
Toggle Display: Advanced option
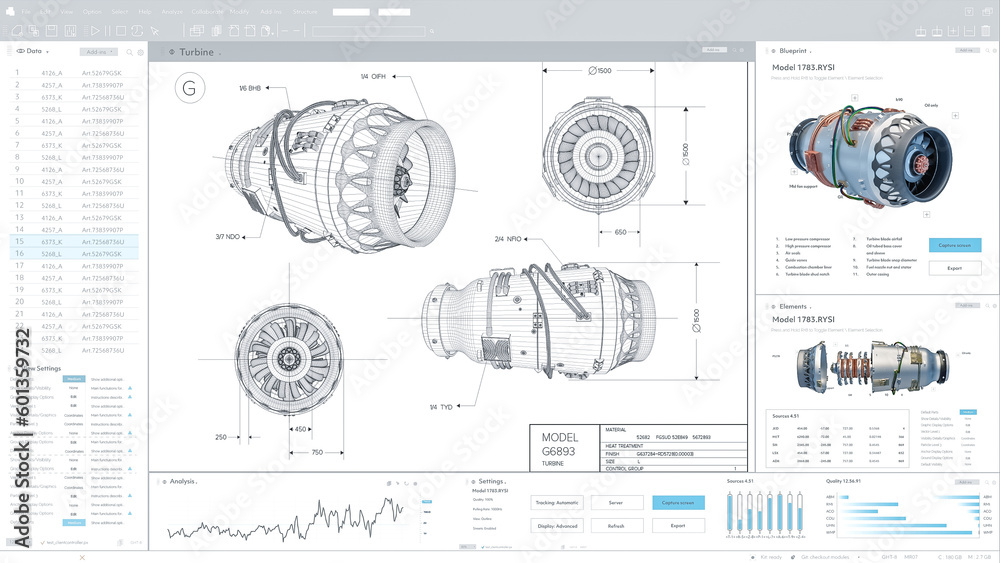point(557,526)
